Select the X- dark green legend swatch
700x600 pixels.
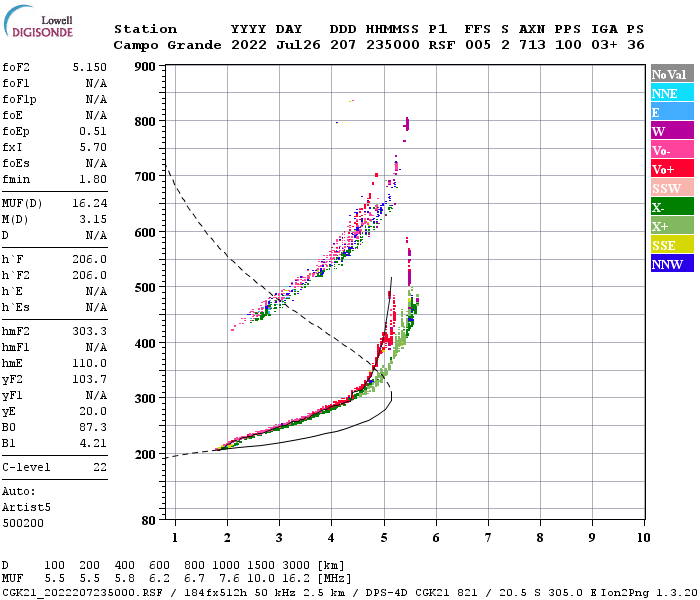[672, 207]
